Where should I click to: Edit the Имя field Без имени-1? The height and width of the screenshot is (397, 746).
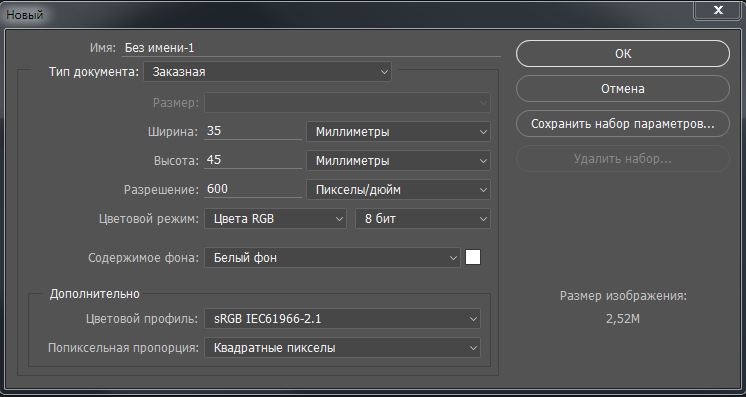311,48
